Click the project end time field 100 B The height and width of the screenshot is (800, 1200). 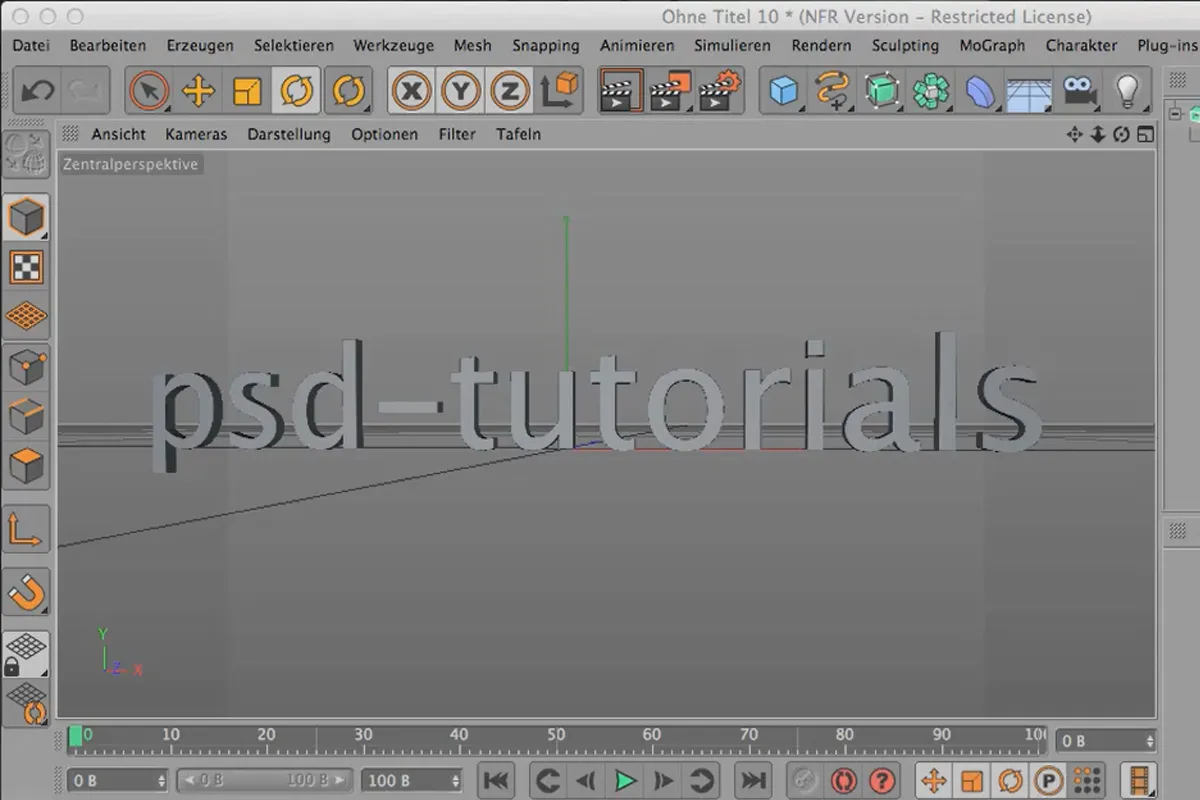tap(412, 780)
